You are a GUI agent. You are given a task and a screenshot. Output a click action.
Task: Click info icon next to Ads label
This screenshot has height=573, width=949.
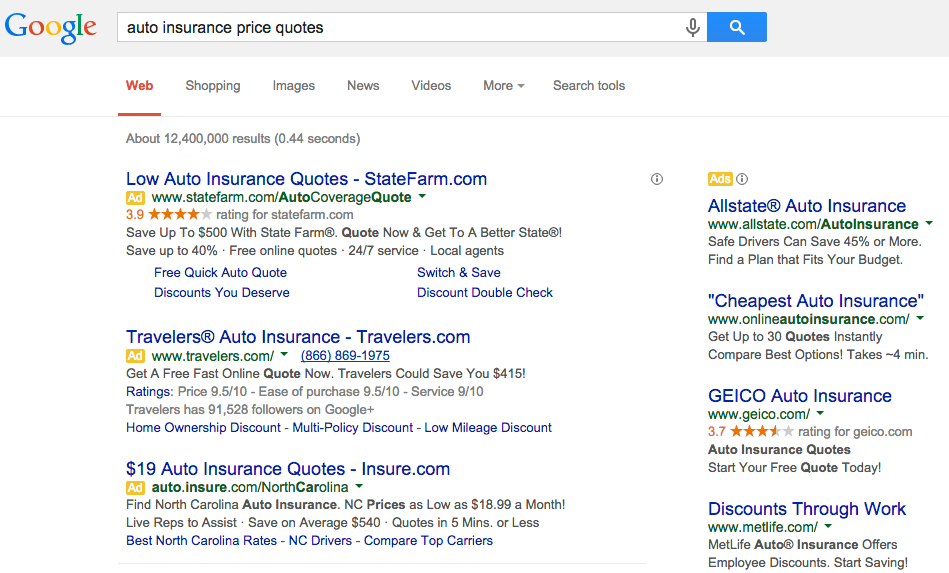[743, 179]
